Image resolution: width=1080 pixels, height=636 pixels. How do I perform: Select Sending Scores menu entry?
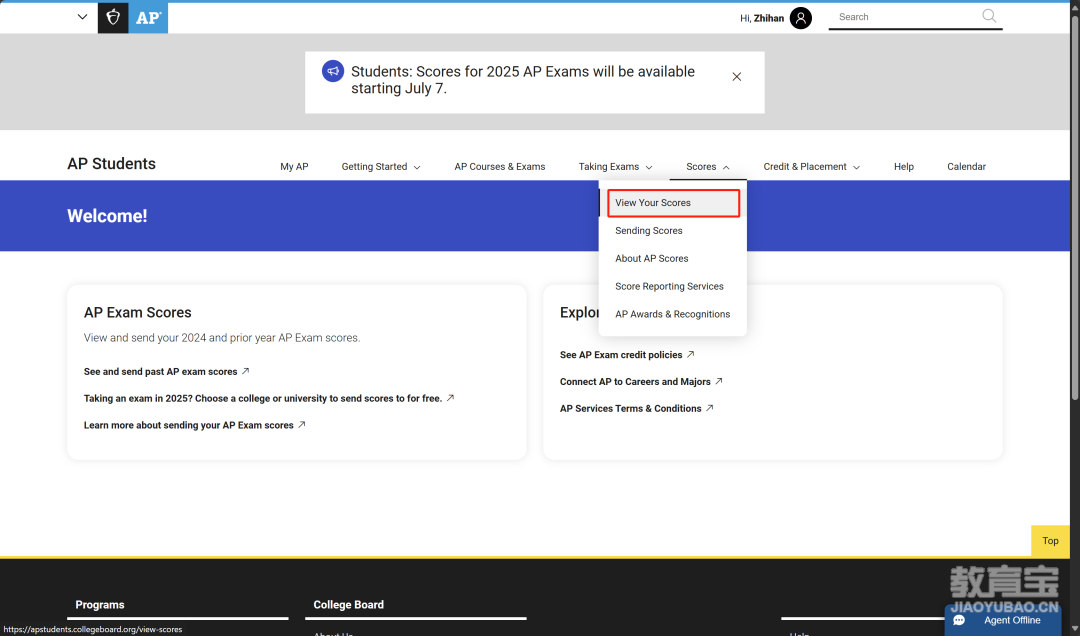coord(649,231)
